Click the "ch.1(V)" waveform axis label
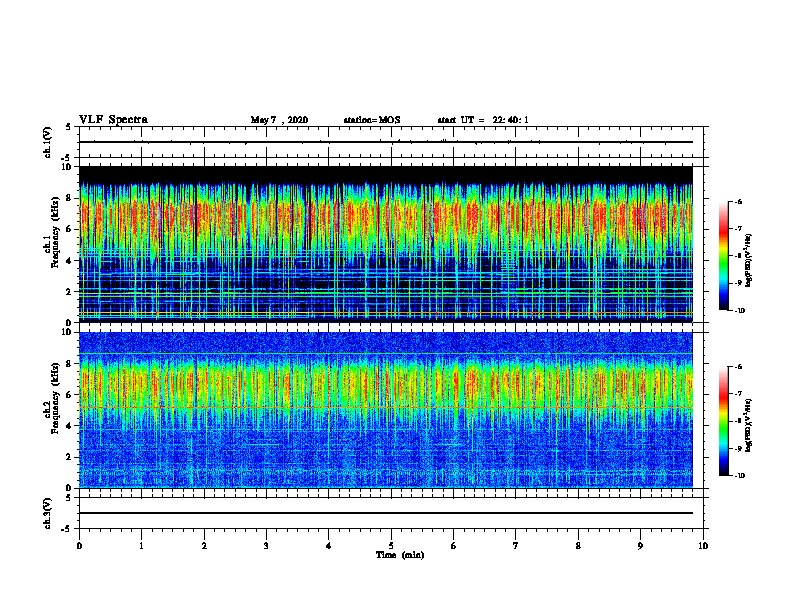792x612 pixels. point(48,142)
